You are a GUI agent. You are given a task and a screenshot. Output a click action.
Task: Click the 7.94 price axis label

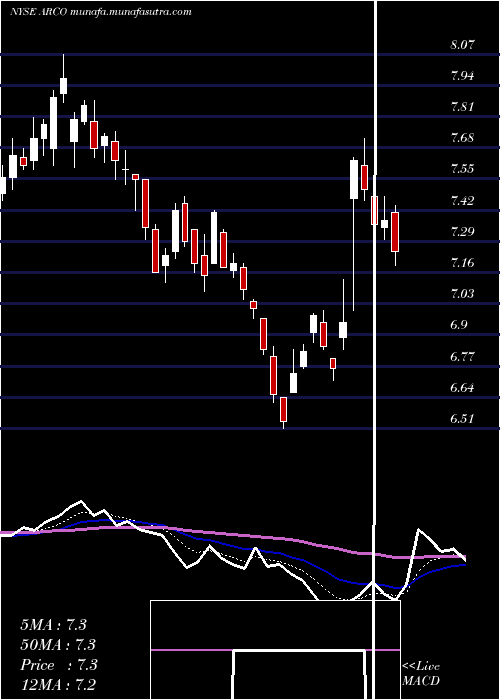(x=462, y=75)
